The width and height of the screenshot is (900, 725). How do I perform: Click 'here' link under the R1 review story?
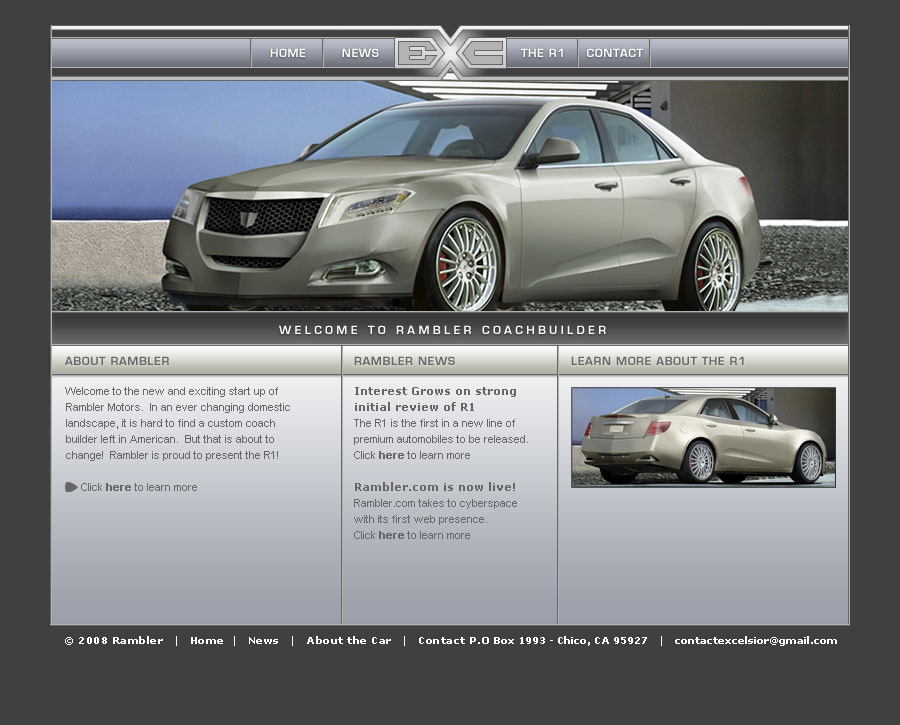(391, 455)
